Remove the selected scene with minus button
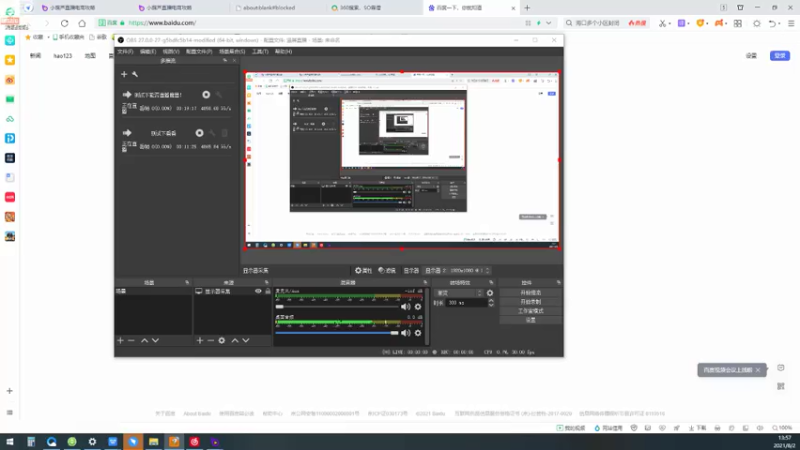 [131, 340]
